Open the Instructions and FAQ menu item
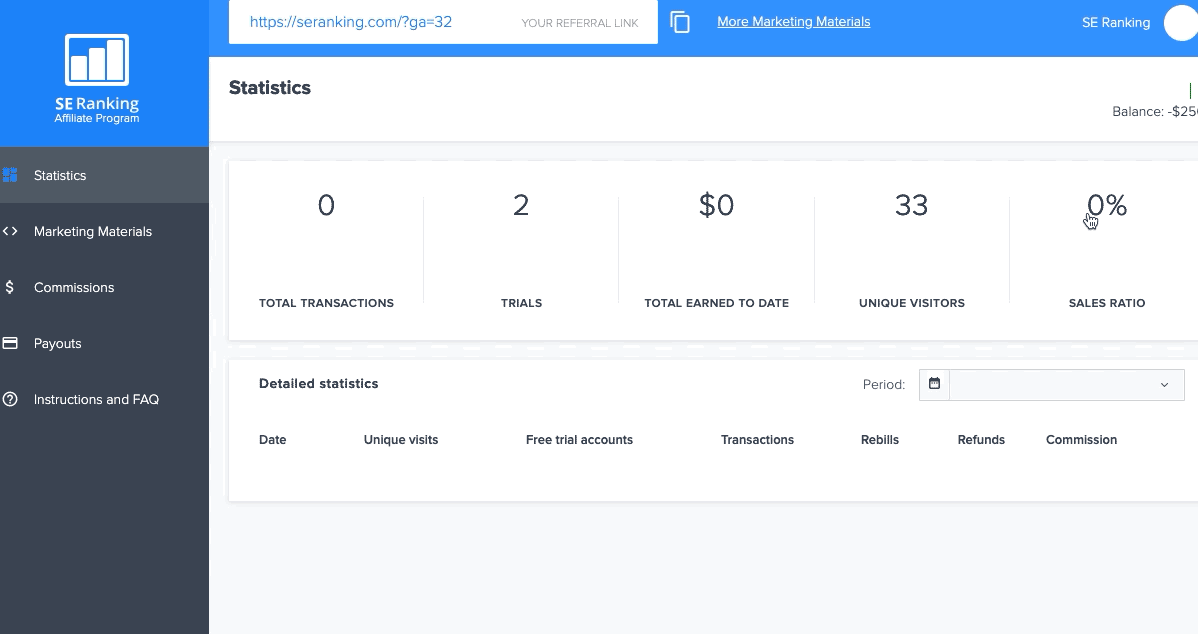Viewport: 1198px width, 634px height. coord(104,399)
